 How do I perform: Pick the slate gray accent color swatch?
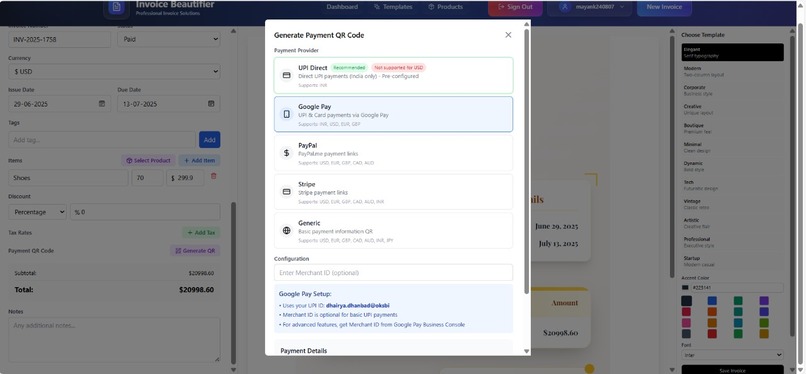[x=686, y=333]
